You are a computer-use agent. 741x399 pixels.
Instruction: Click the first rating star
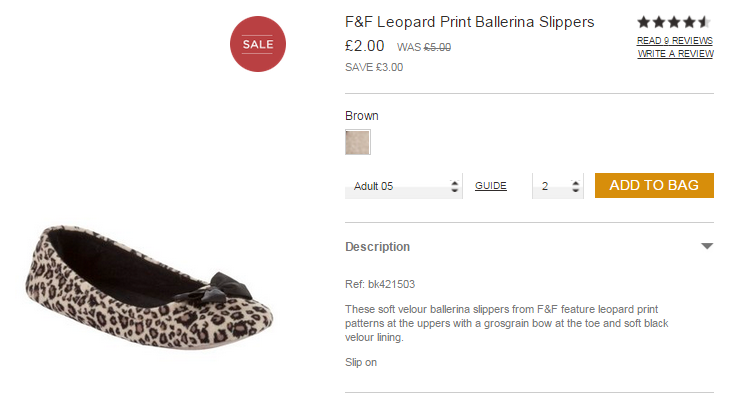click(x=644, y=22)
